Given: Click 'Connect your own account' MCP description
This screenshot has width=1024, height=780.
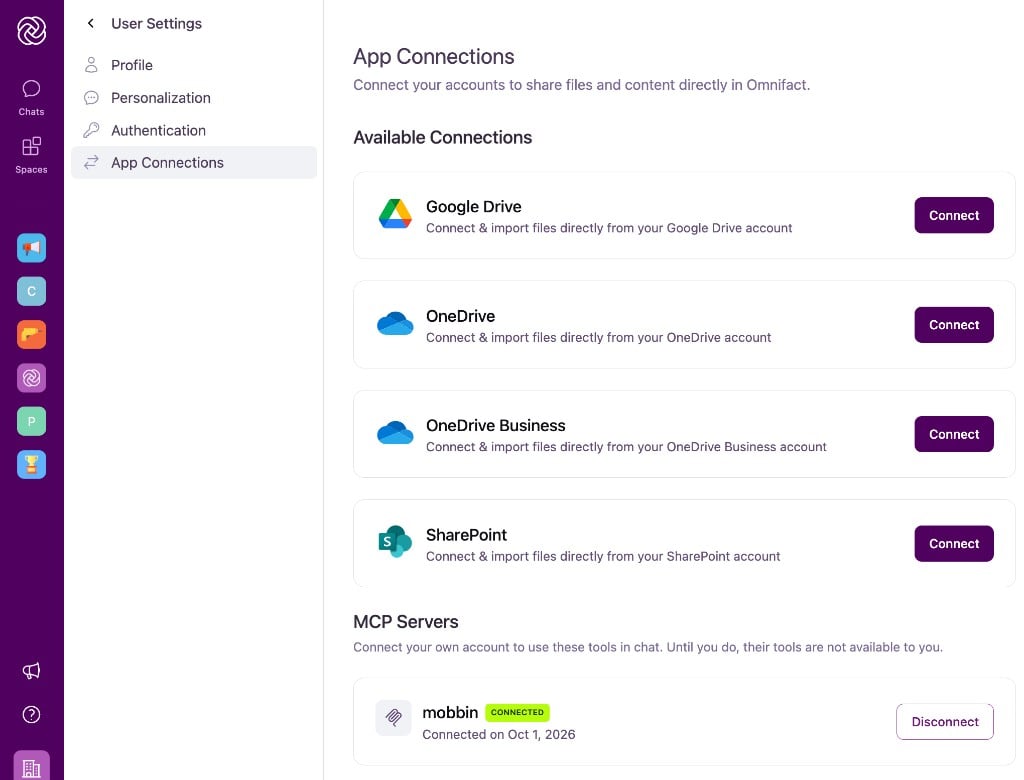Looking at the screenshot, I should click(648, 647).
